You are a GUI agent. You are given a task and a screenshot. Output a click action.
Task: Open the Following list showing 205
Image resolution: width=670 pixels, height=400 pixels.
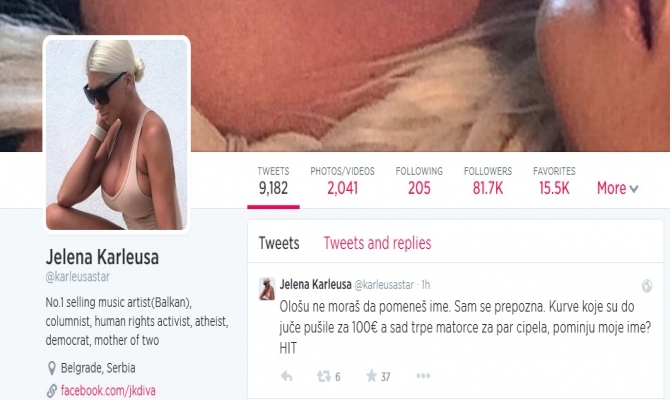click(419, 181)
